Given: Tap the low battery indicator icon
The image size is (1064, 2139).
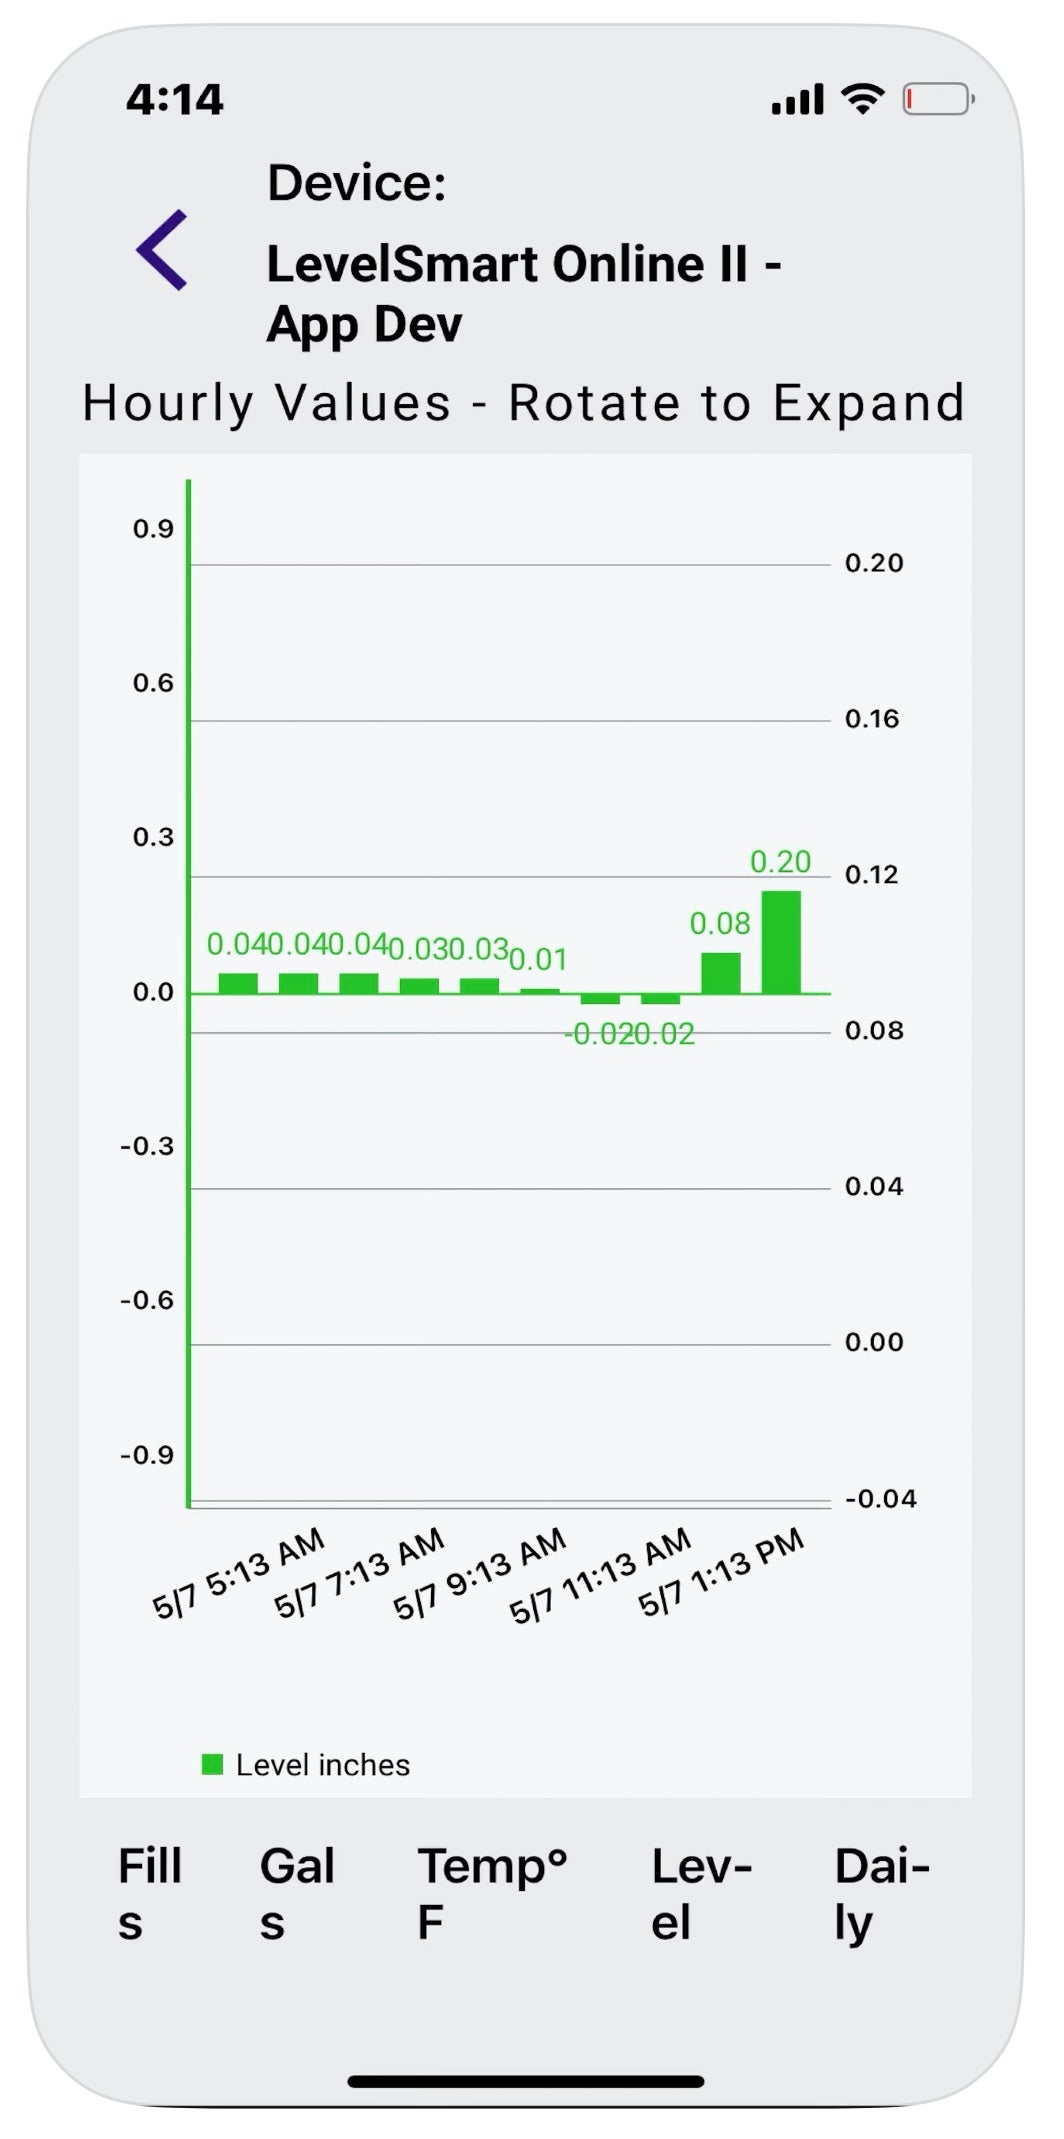Looking at the screenshot, I should (x=938, y=99).
